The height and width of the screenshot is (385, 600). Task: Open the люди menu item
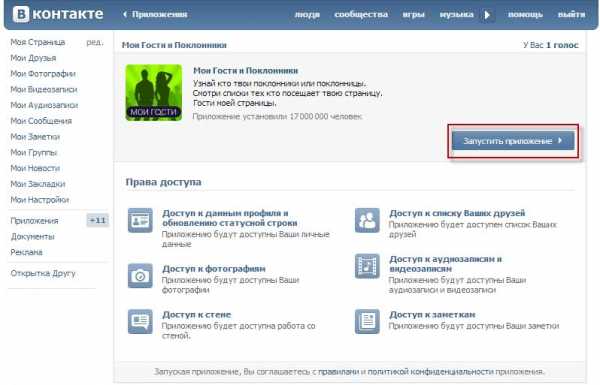point(307,15)
